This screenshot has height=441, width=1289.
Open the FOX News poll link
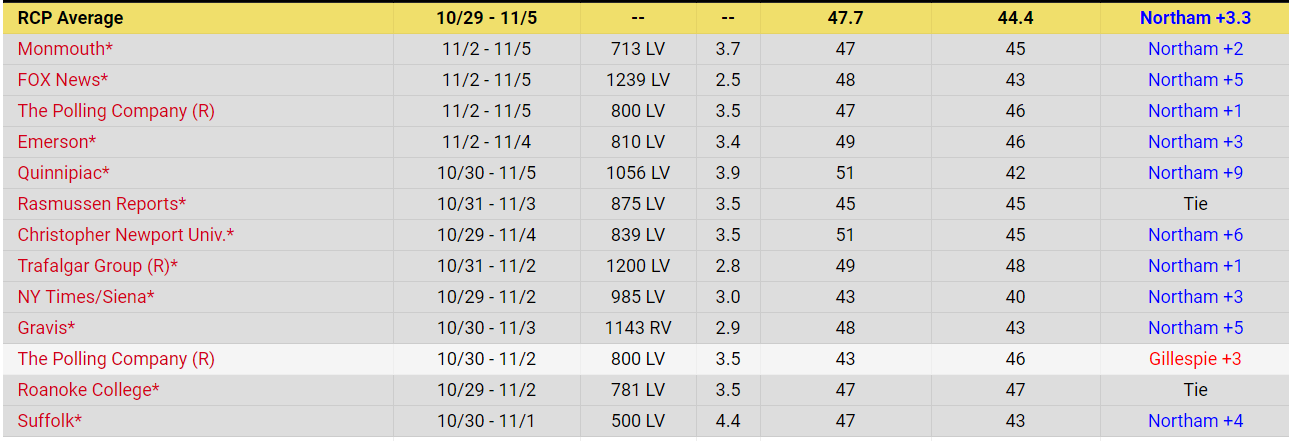pos(62,80)
